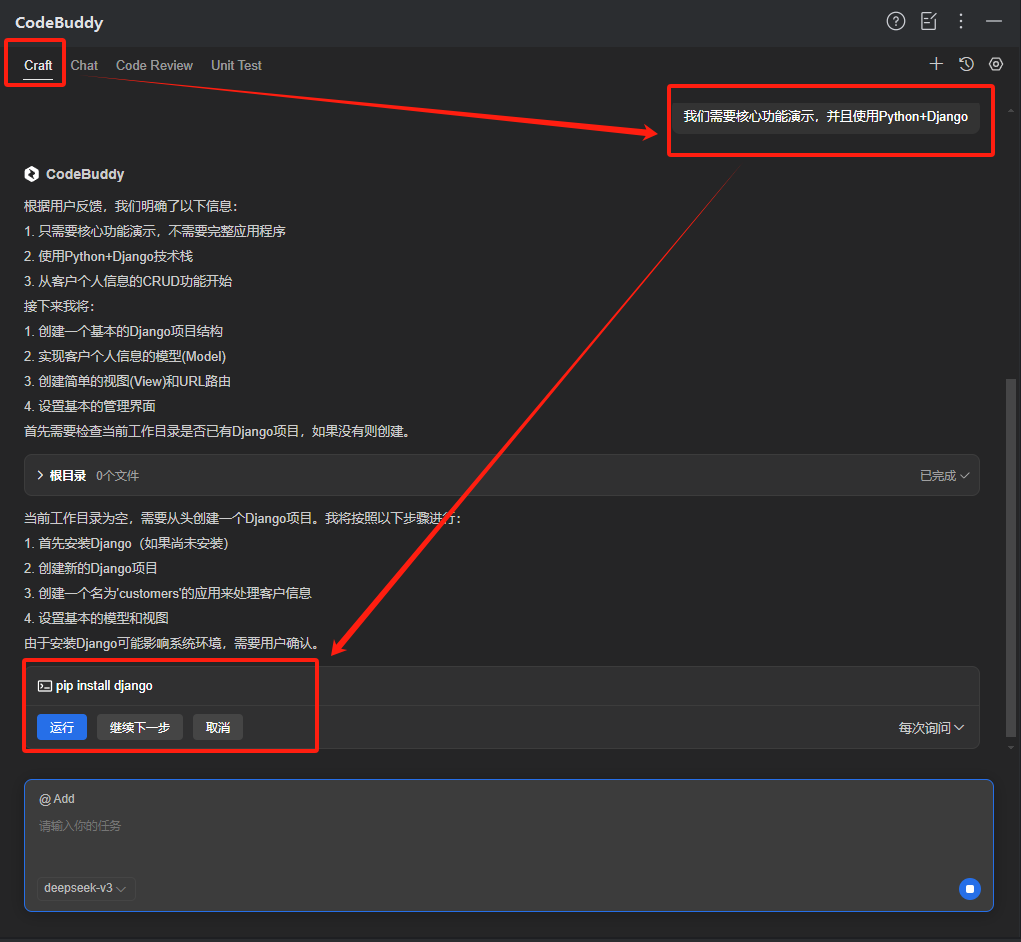Open the 已完成 status dropdown
The height and width of the screenshot is (942, 1021).
click(944, 476)
